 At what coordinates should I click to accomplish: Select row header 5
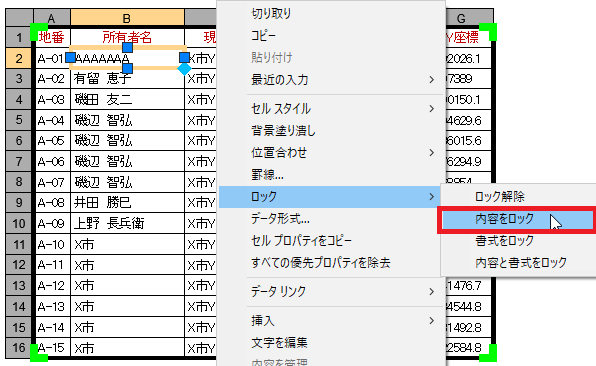tap(19, 120)
